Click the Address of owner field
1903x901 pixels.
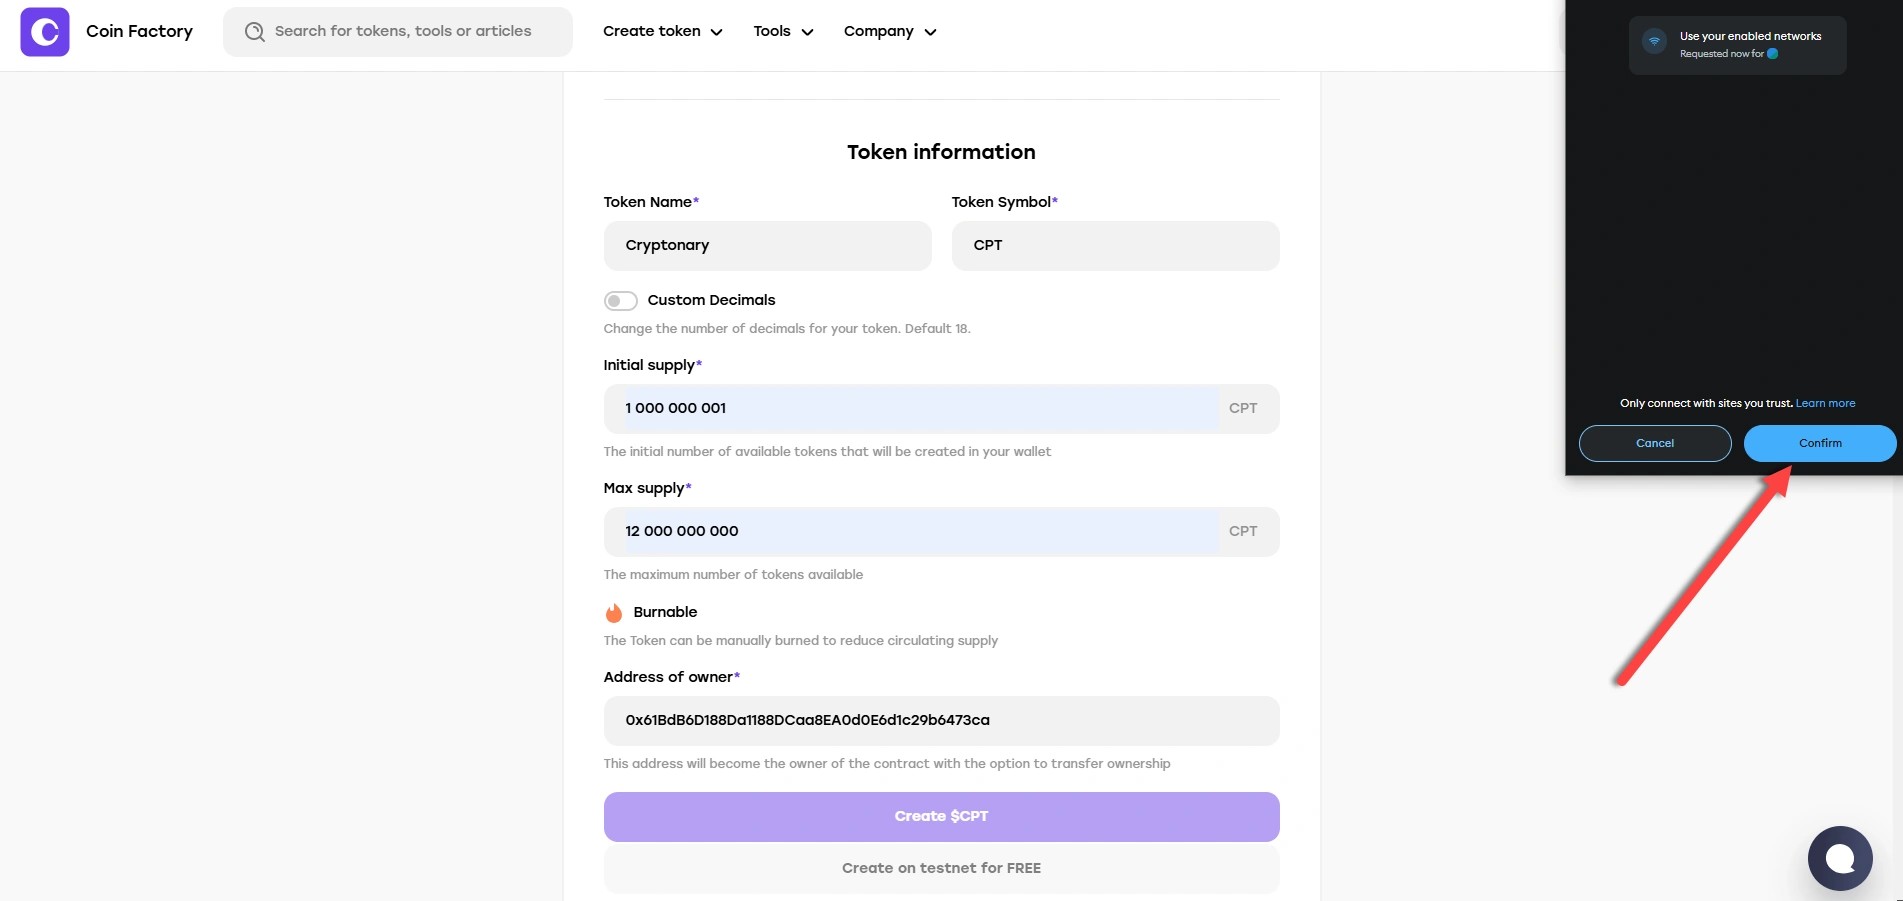tap(941, 720)
